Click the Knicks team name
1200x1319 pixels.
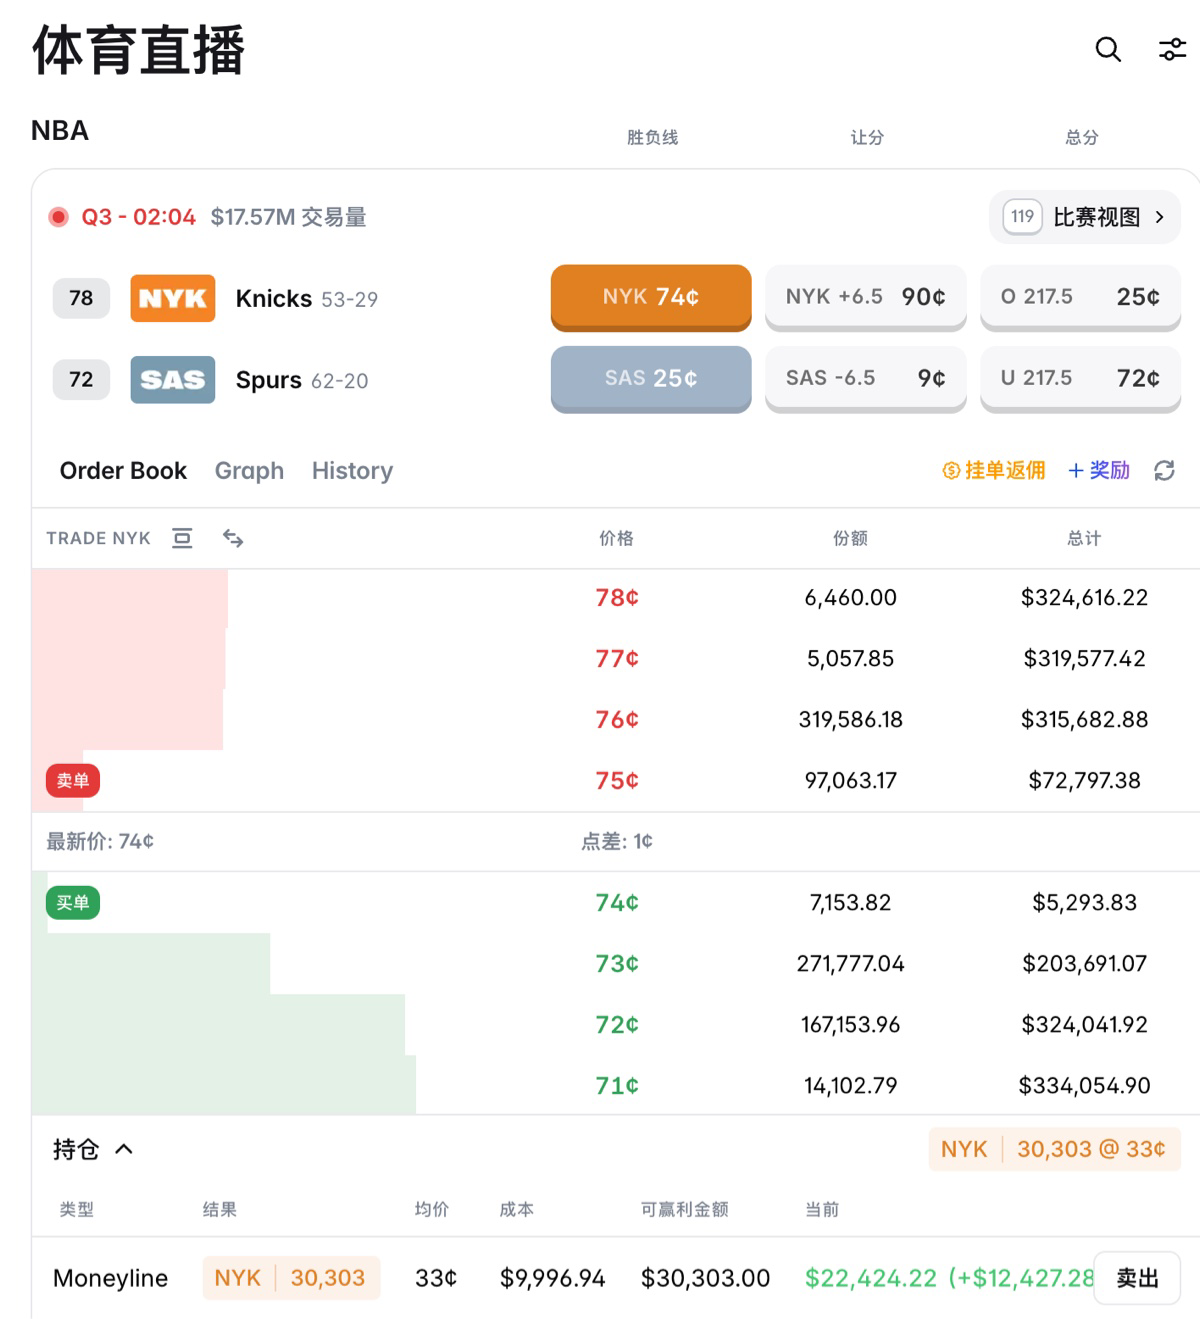(274, 298)
